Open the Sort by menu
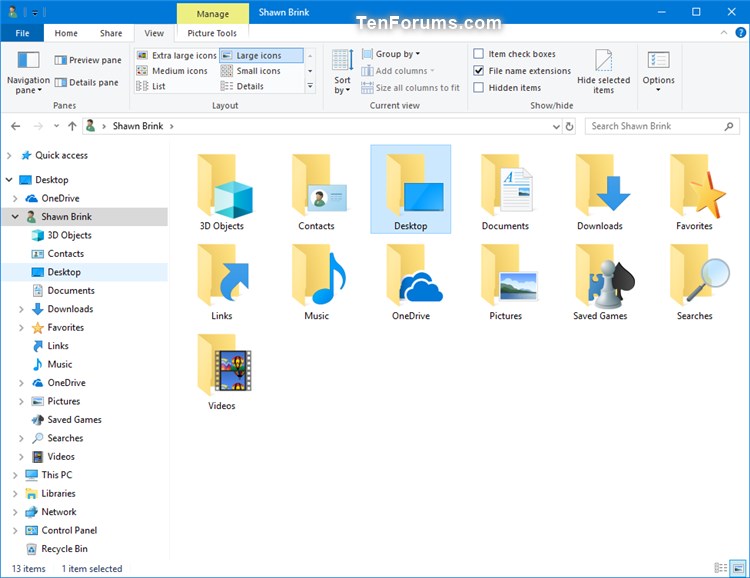Screen dimensions: 750x578 [x=342, y=71]
